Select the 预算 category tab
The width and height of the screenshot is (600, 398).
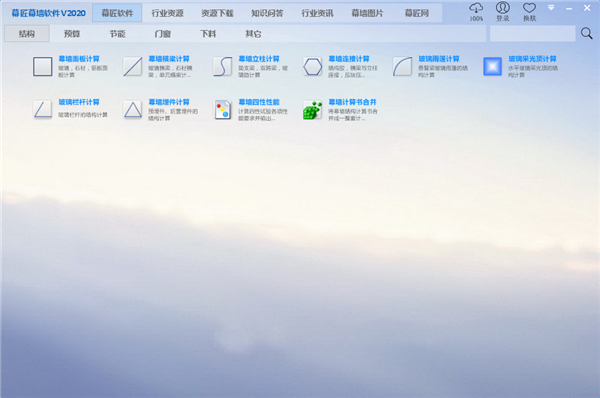point(72,34)
